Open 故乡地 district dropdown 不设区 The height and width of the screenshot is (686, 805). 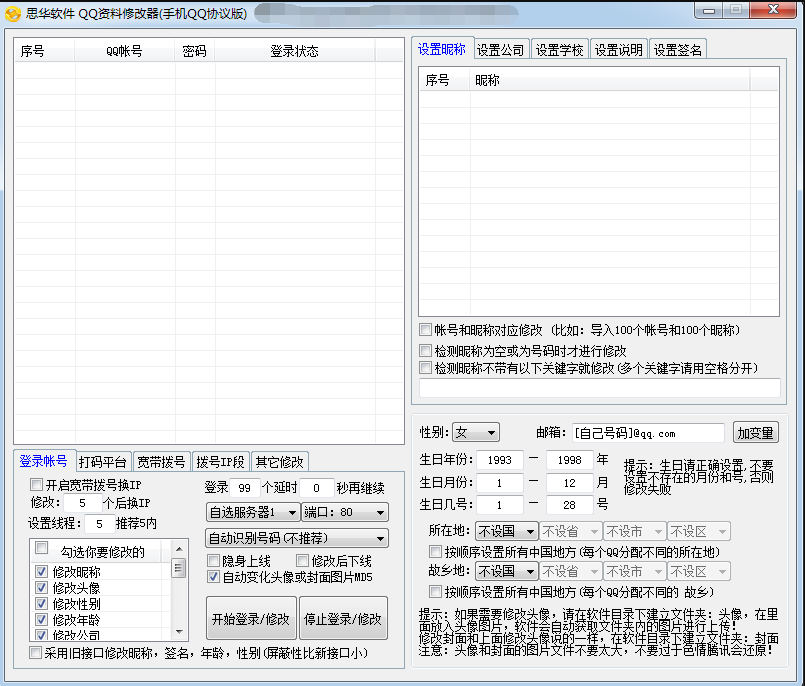pyautogui.click(x=699, y=571)
